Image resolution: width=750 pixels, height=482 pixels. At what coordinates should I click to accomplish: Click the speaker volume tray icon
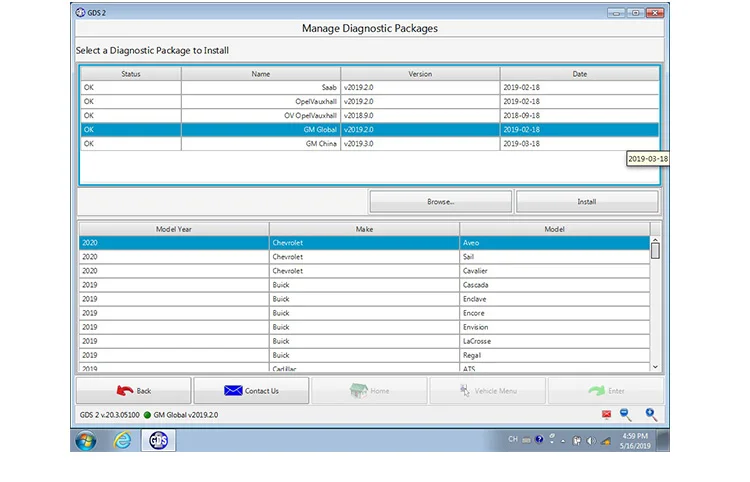pos(591,441)
